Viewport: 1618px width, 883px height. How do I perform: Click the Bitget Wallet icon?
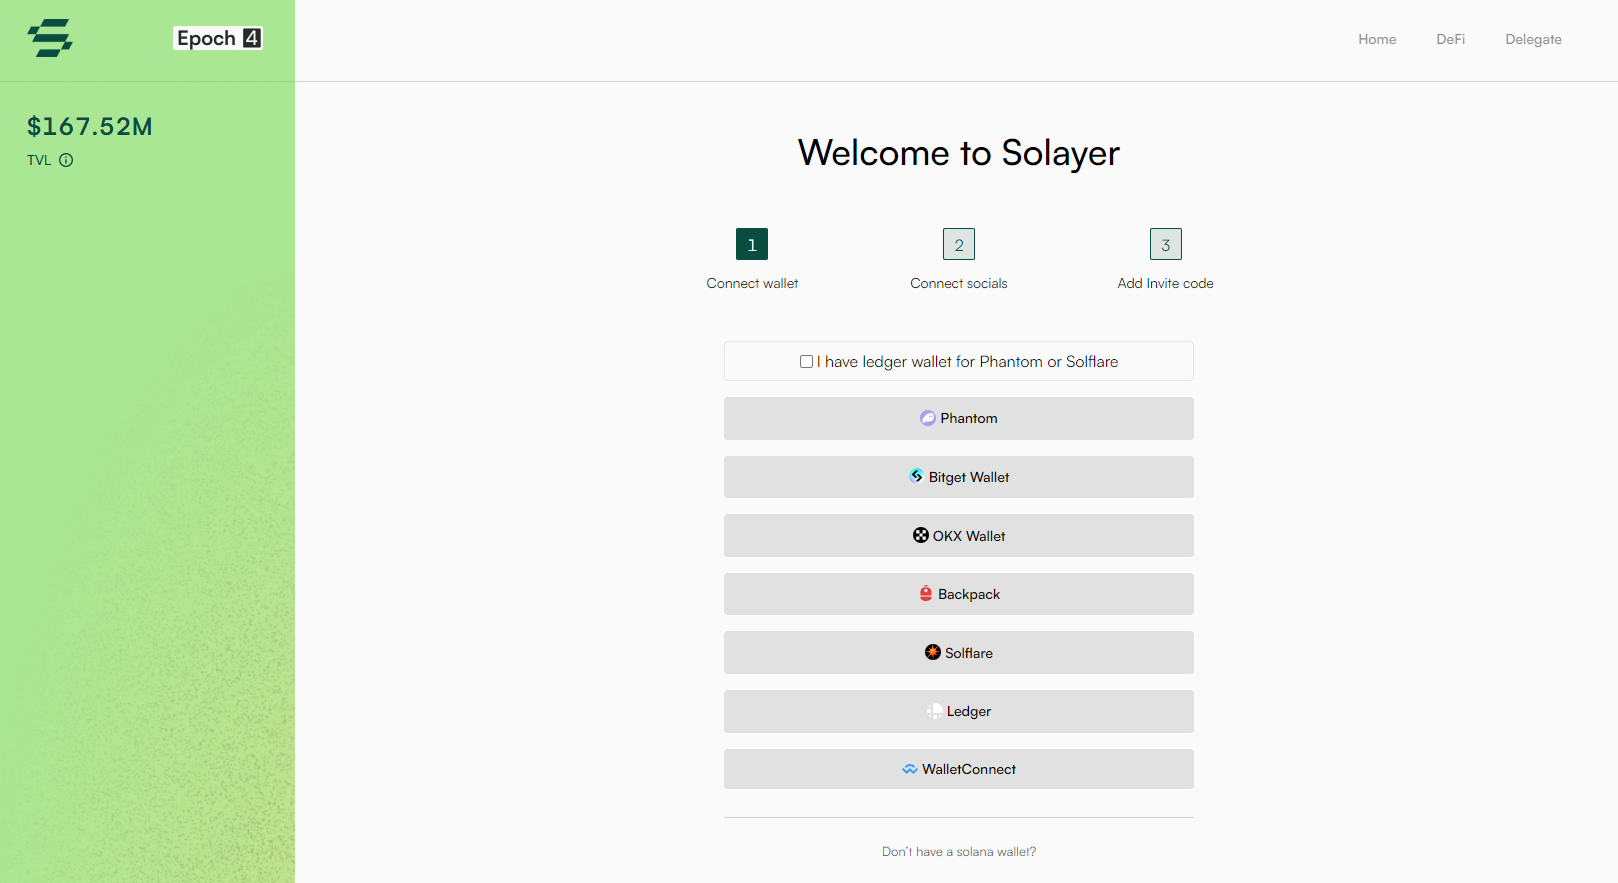(916, 476)
